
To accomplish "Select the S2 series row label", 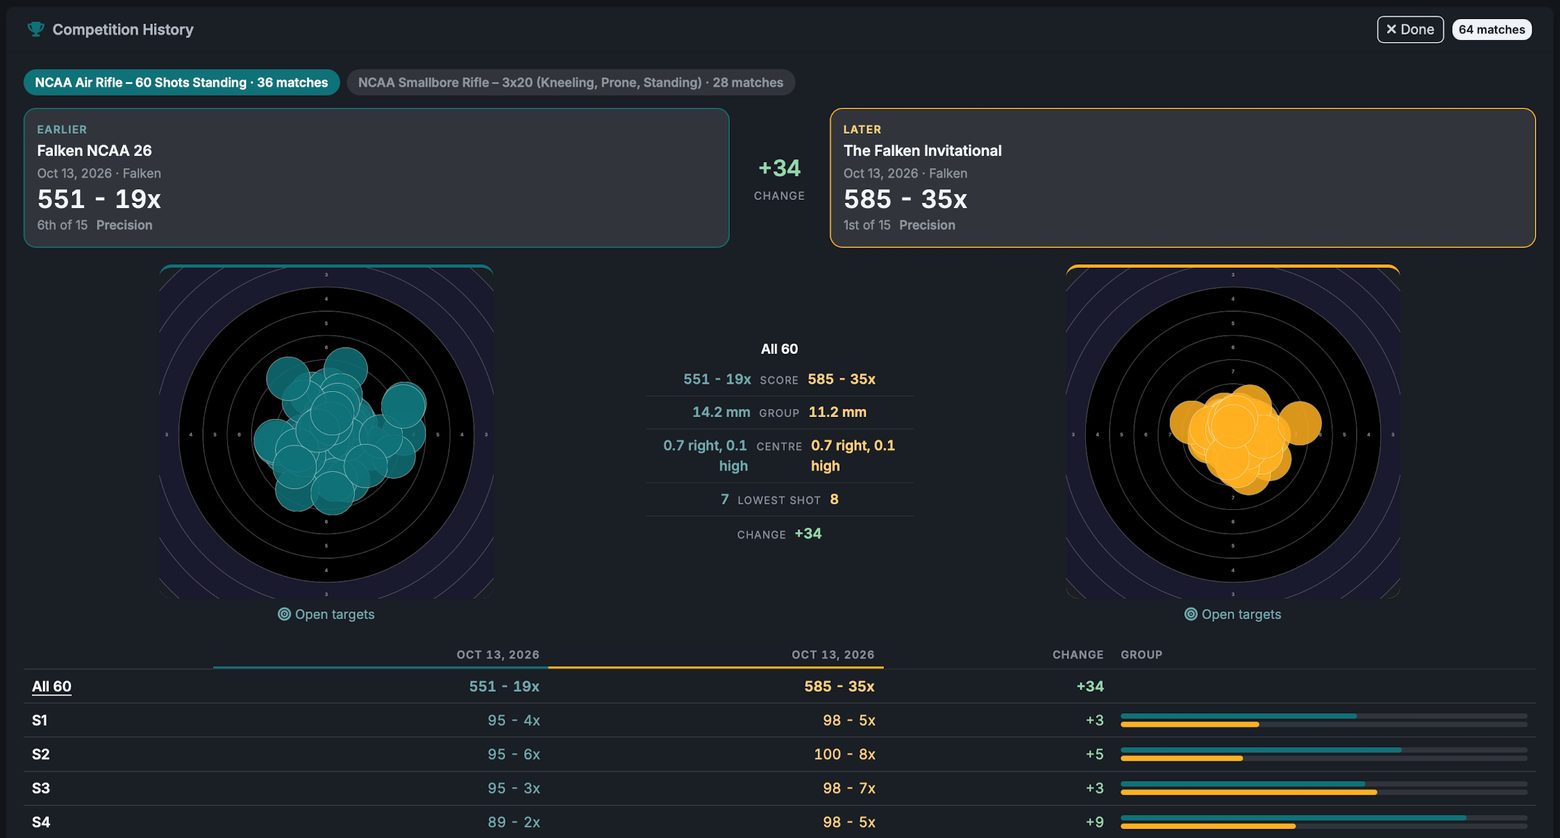I will pyautogui.click(x=41, y=754).
